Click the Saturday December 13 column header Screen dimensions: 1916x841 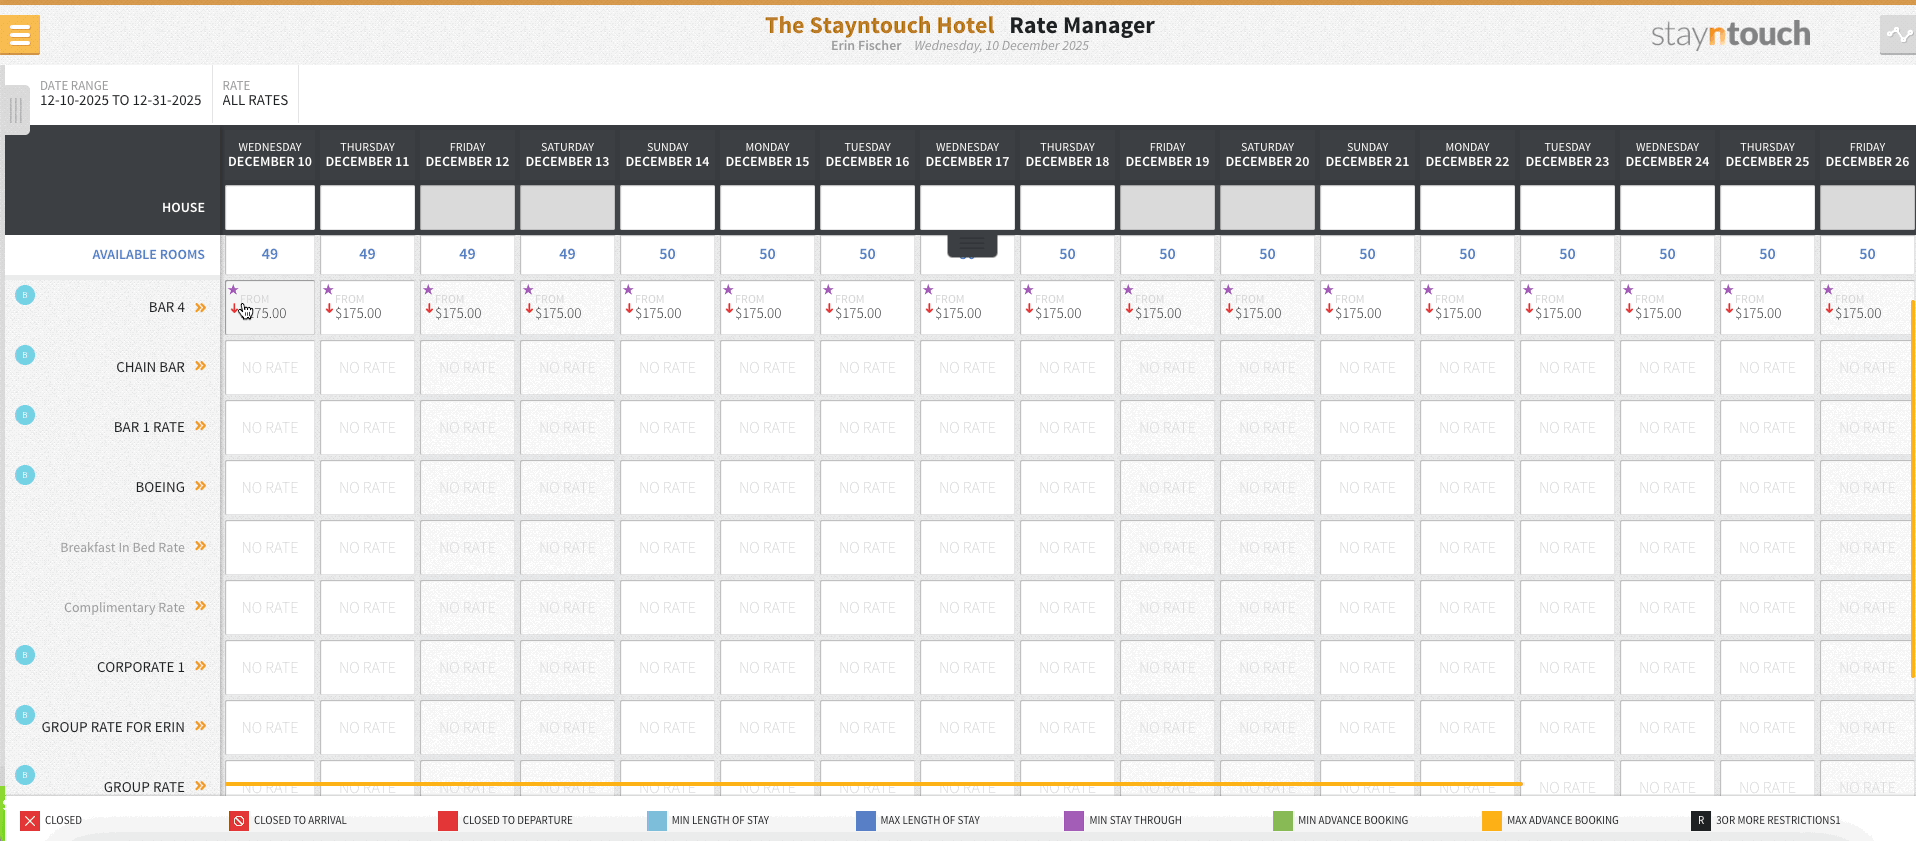click(x=568, y=154)
